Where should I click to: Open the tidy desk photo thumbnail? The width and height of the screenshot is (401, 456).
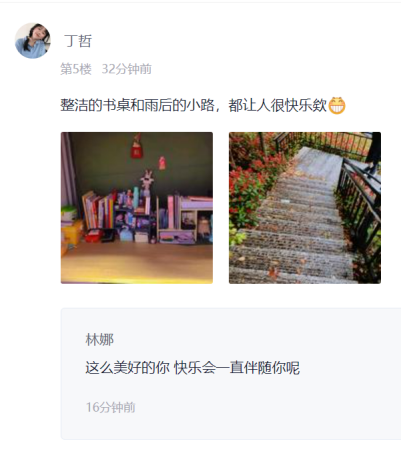tap(137, 208)
